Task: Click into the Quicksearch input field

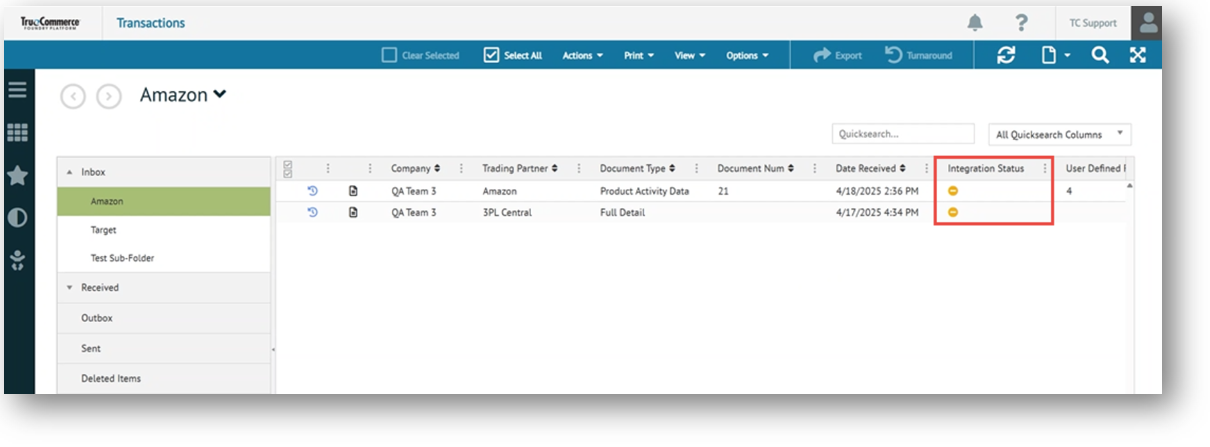Action: [902, 135]
